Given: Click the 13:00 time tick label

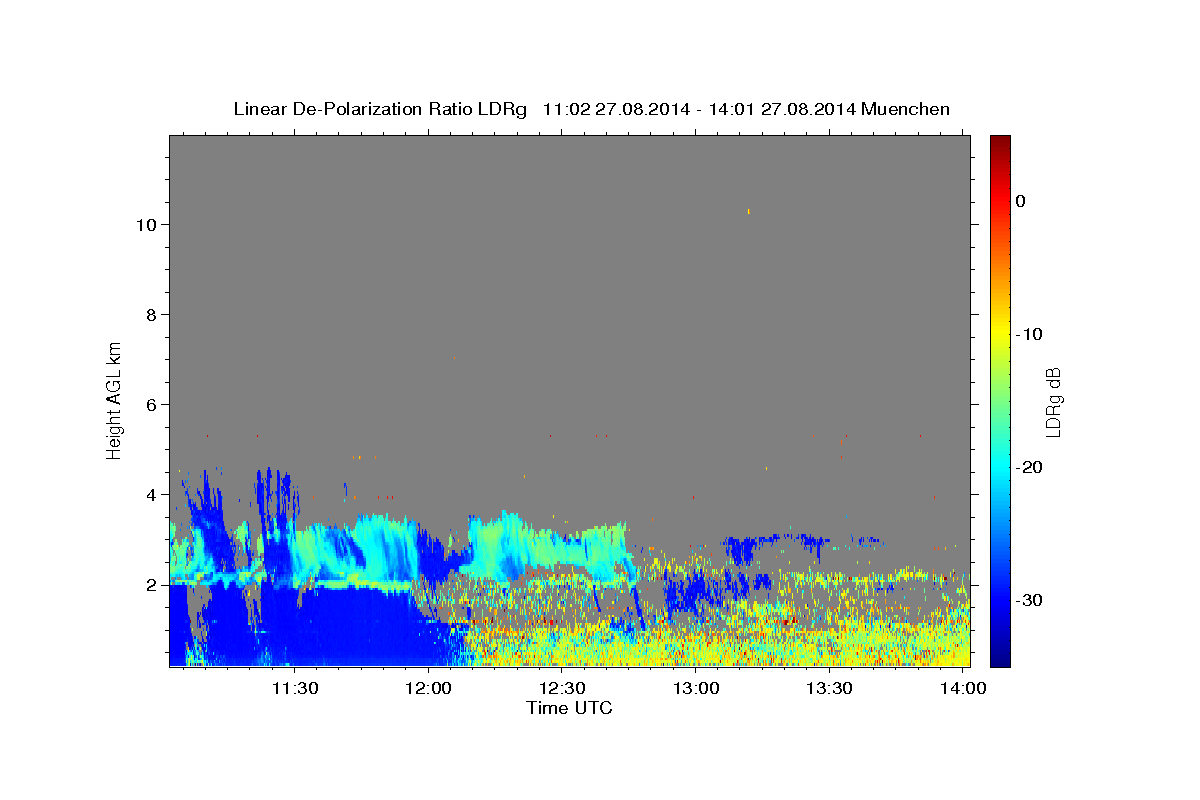Looking at the screenshot, I should (x=696, y=688).
